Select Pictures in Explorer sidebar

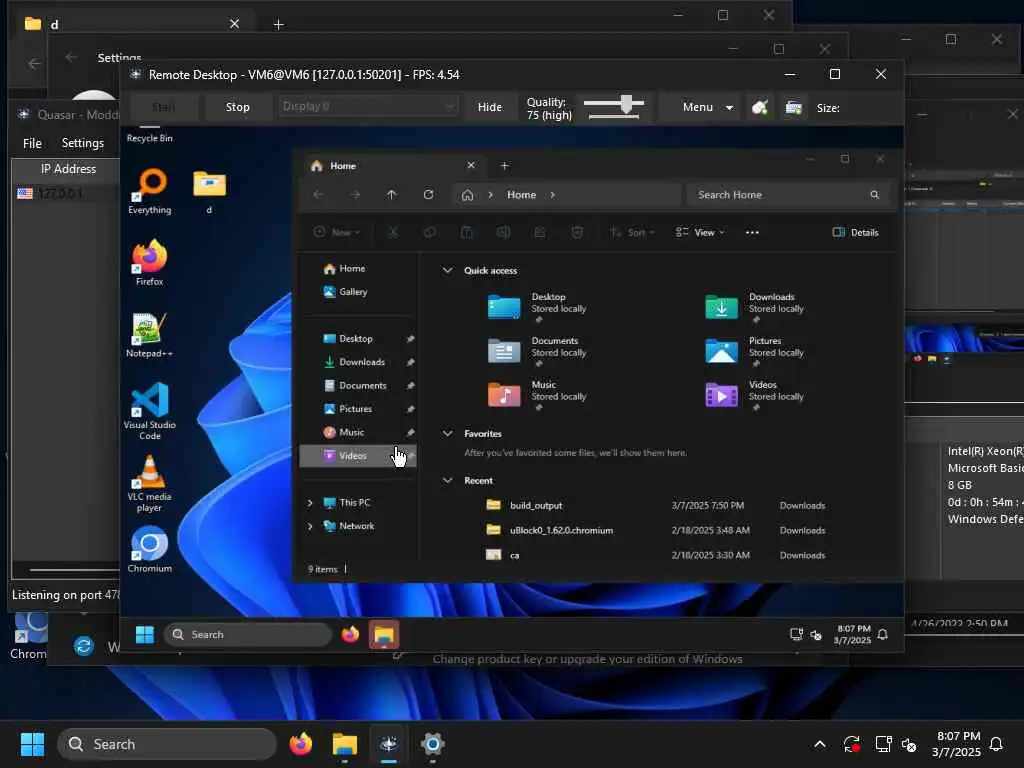coord(359,409)
